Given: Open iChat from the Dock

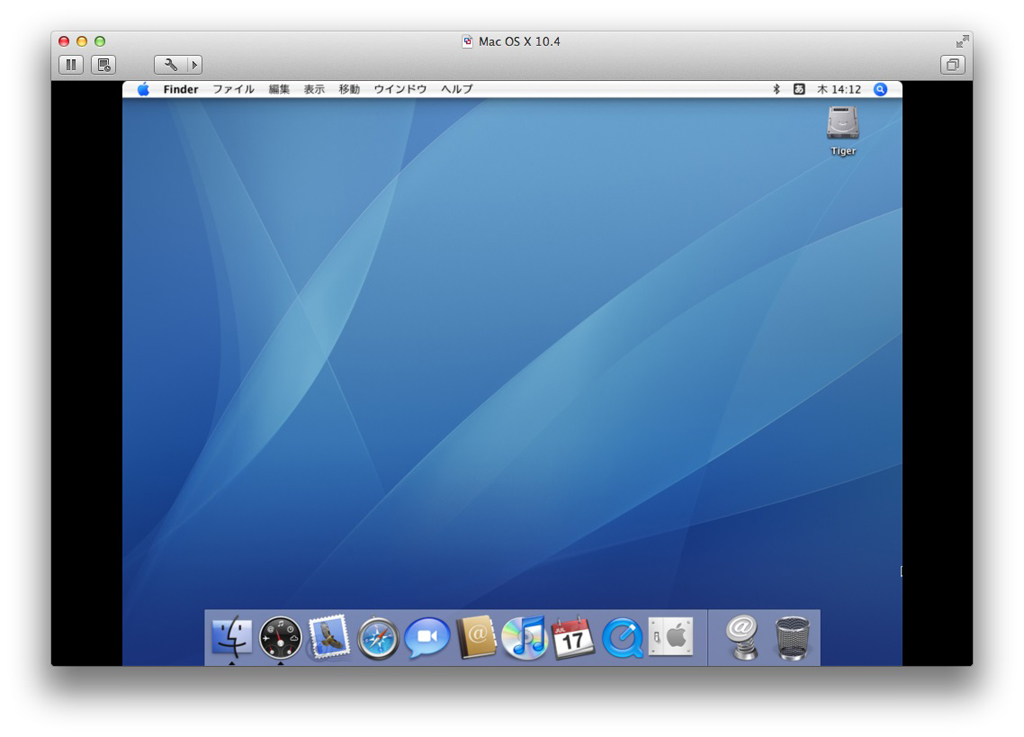Looking at the screenshot, I should 427,637.
